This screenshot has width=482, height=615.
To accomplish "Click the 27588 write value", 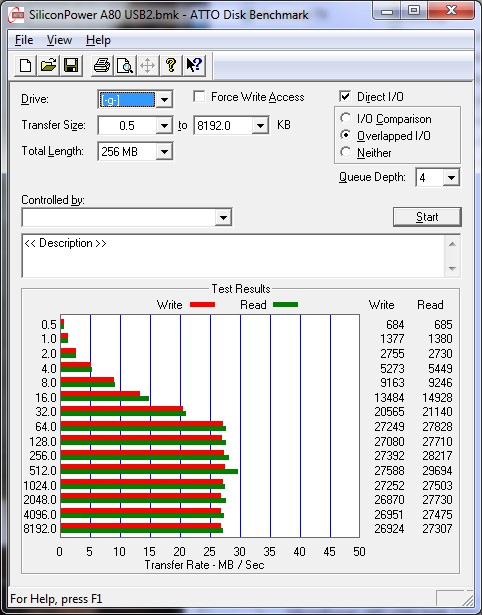I will click(389, 470).
